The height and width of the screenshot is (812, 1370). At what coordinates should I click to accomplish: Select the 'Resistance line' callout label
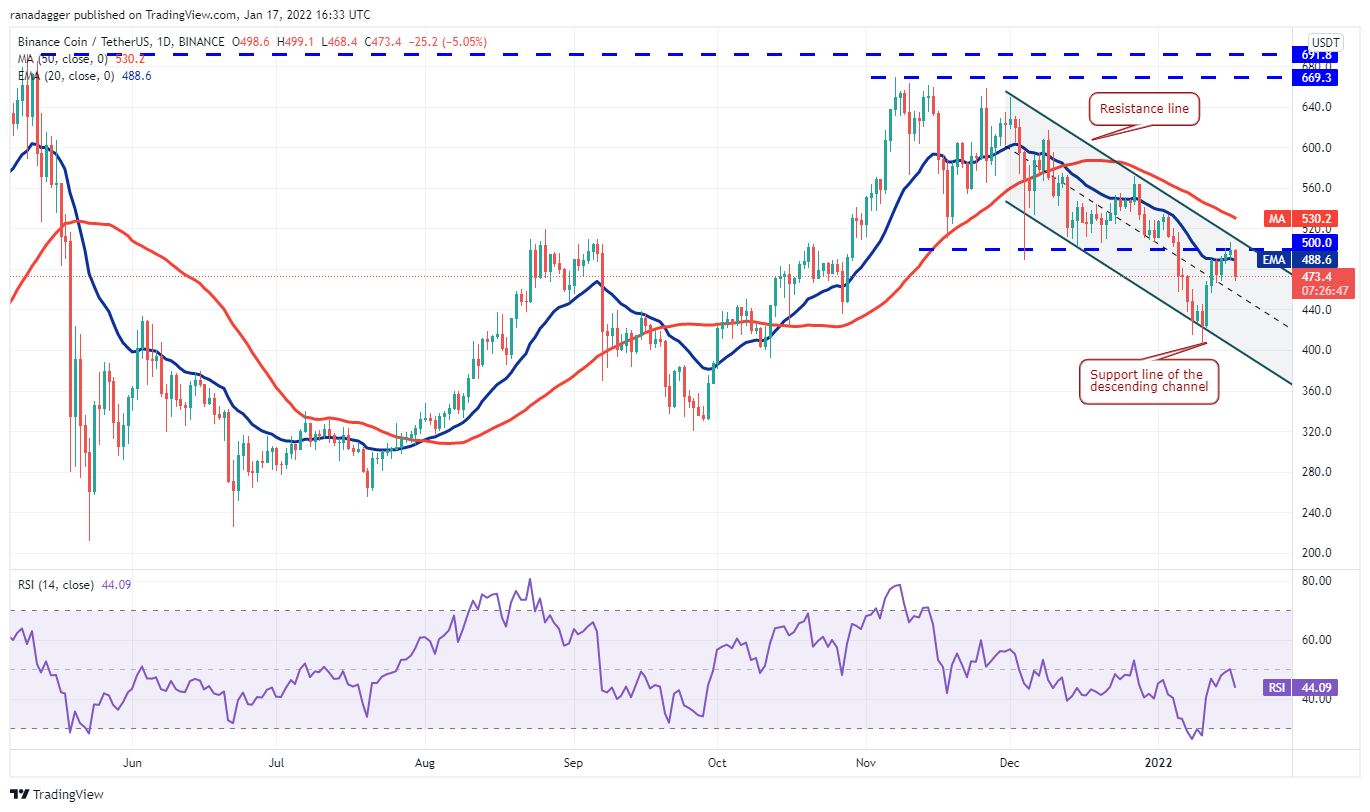click(x=1144, y=109)
